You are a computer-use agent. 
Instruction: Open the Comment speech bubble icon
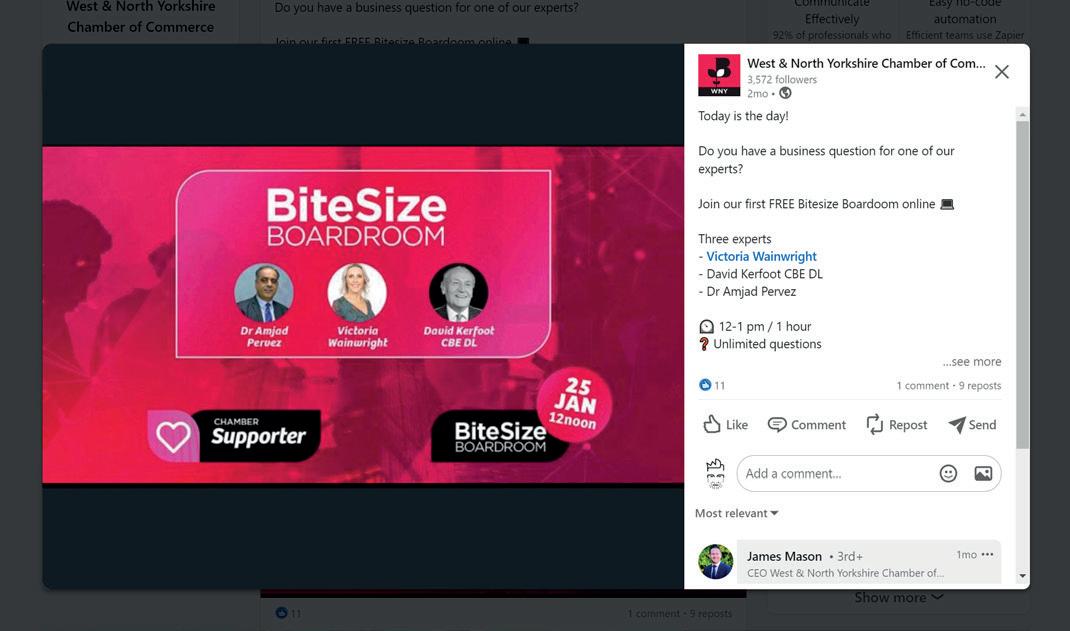[x=777, y=424]
